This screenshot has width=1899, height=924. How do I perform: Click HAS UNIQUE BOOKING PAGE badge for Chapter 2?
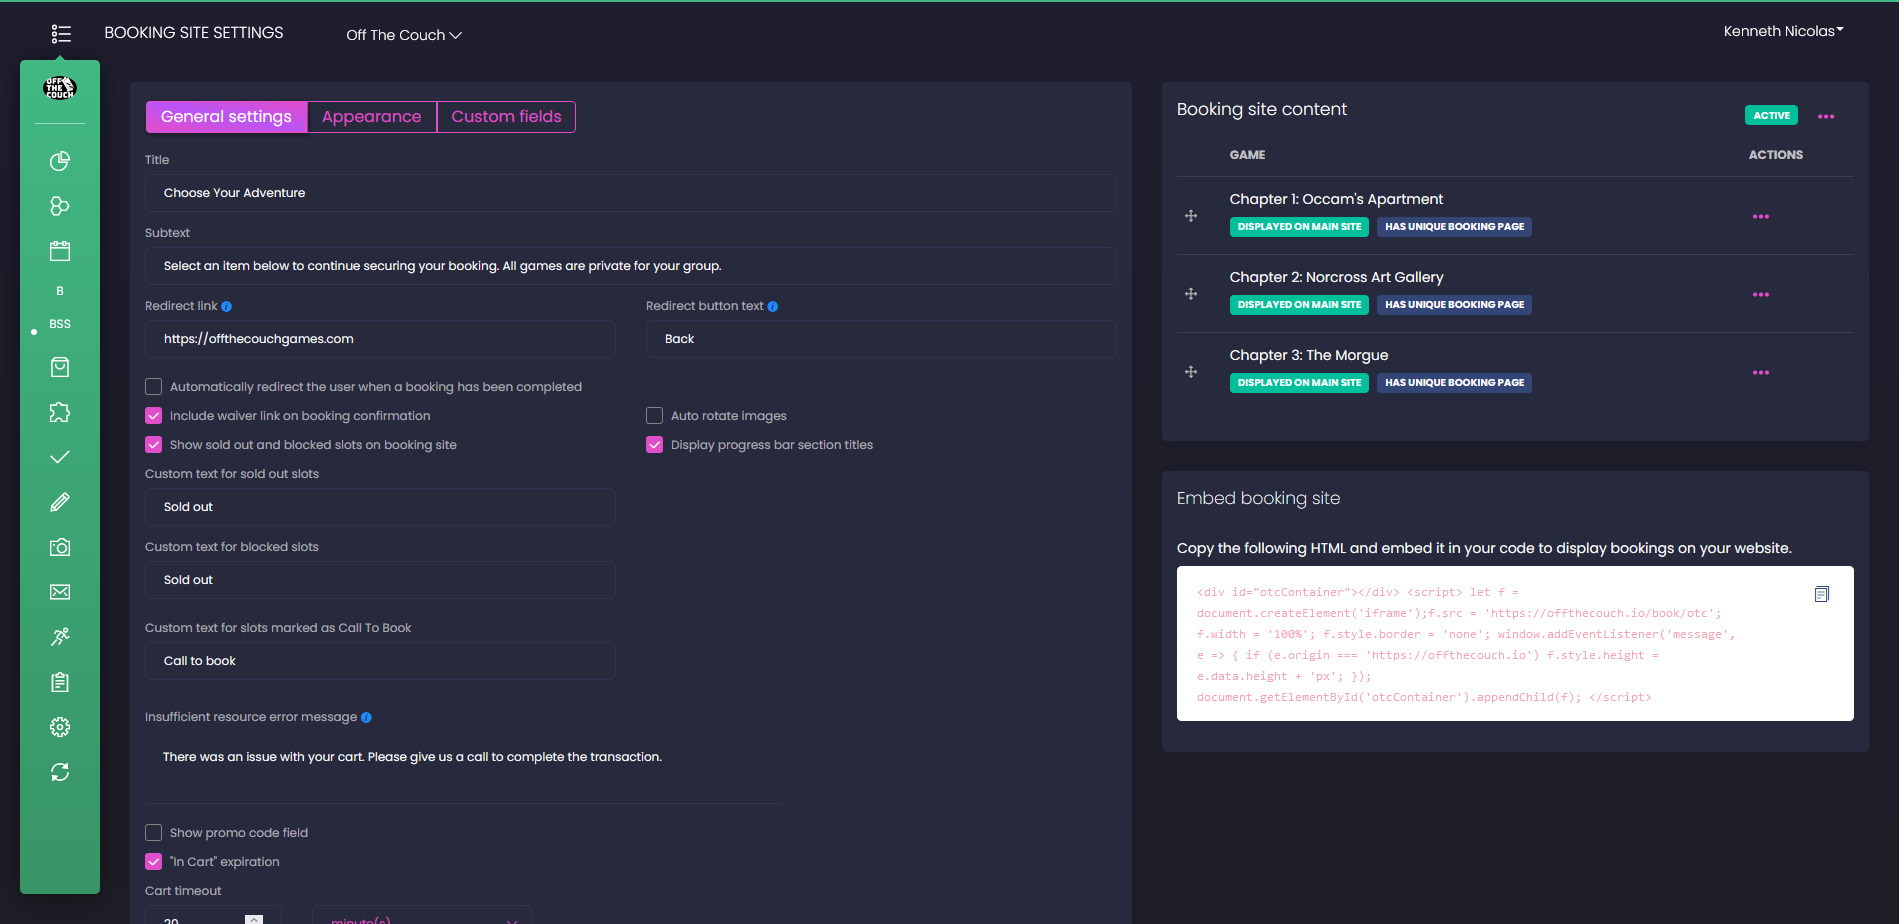point(1454,305)
